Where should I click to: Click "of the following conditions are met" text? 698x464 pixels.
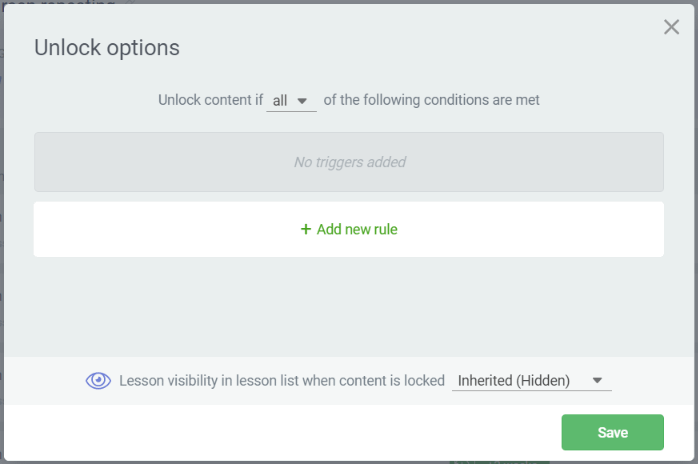pos(431,100)
